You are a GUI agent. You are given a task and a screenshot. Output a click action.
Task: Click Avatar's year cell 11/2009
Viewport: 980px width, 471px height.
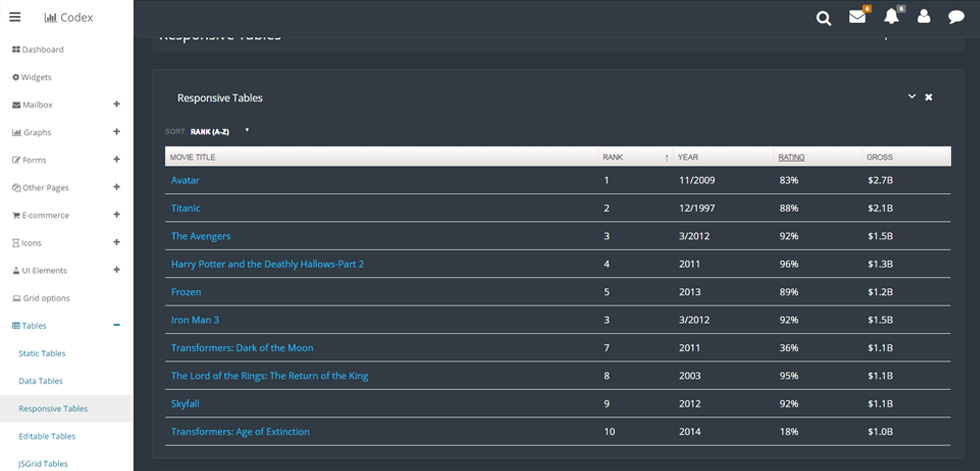697,180
